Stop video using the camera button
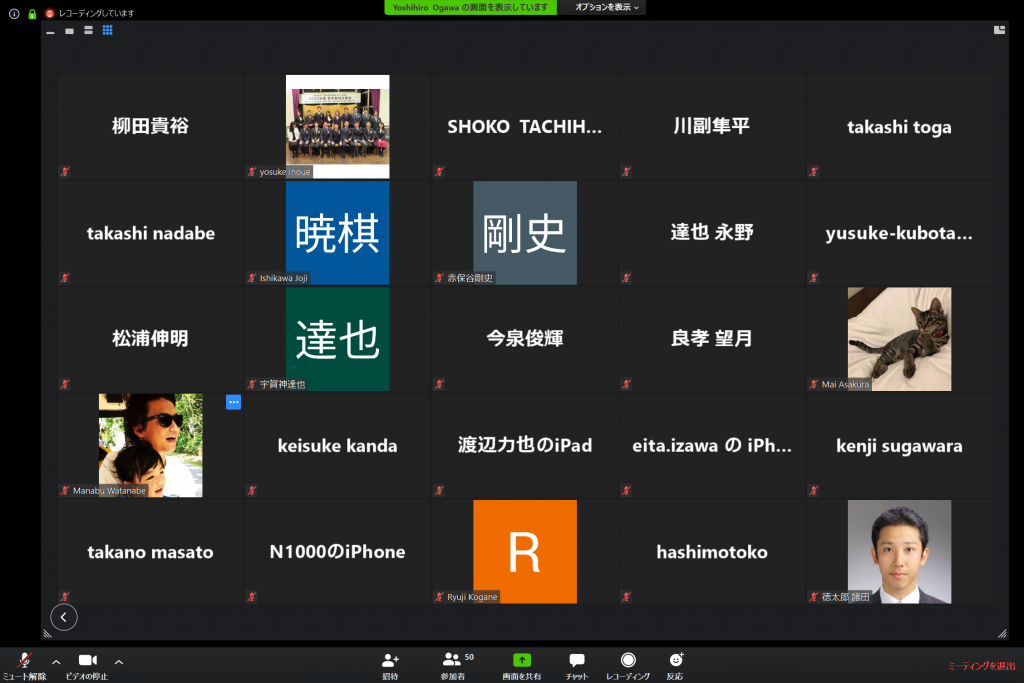This screenshot has width=1024, height=683. [x=87, y=661]
